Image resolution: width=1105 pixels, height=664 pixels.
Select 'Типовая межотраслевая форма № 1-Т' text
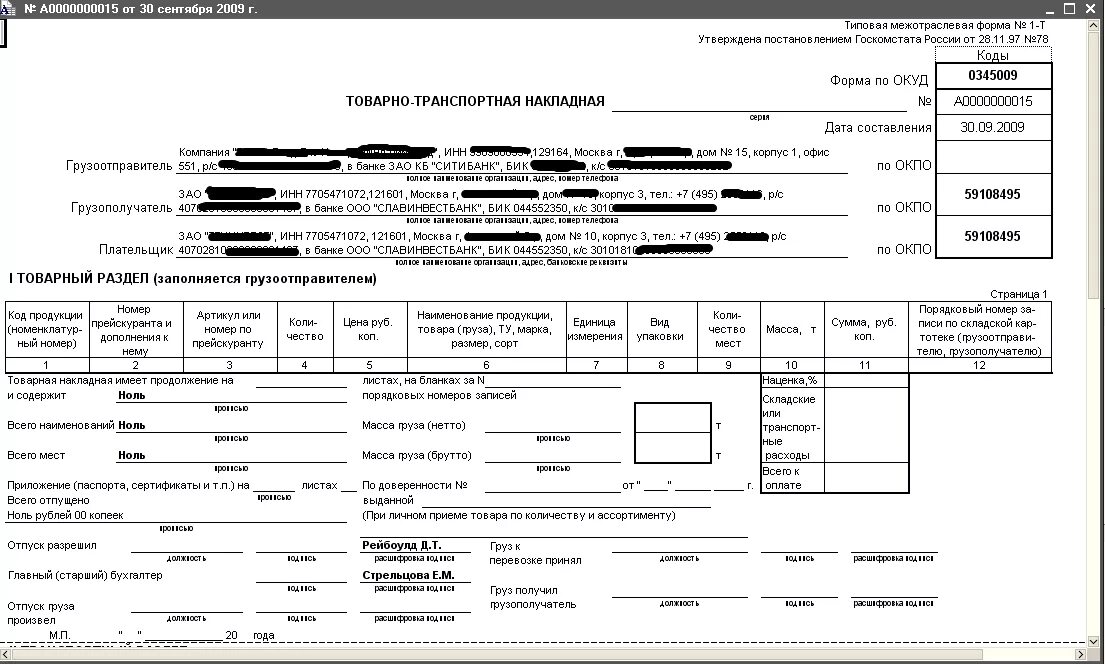tap(944, 25)
